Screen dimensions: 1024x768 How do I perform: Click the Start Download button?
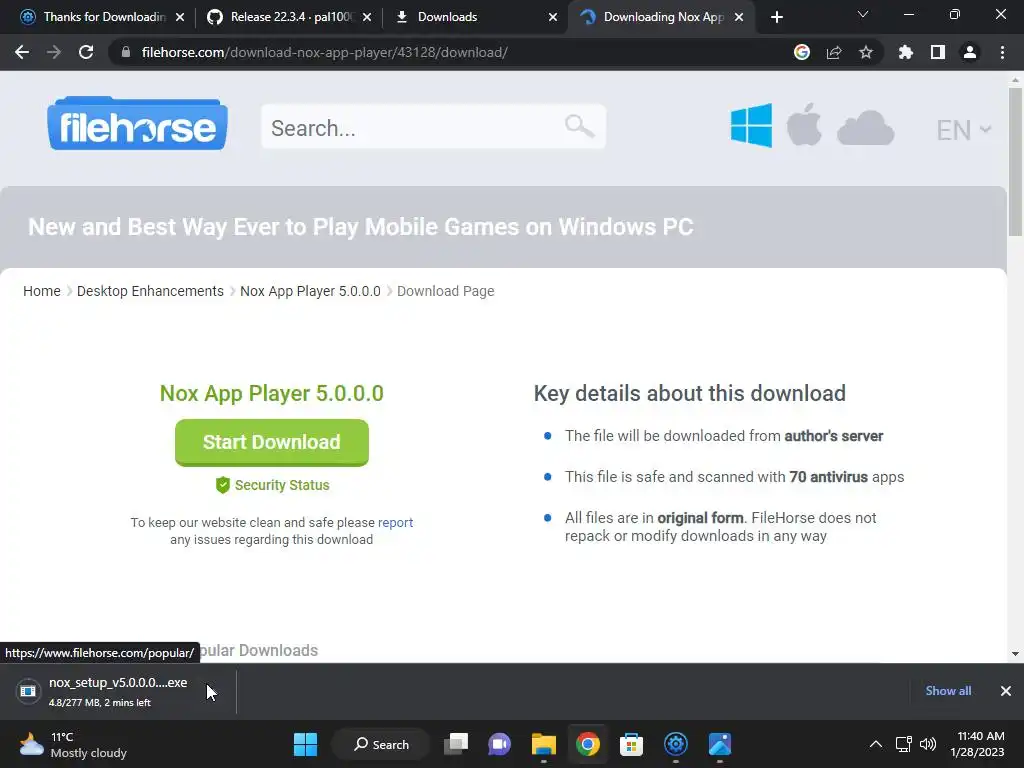click(272, 442)
